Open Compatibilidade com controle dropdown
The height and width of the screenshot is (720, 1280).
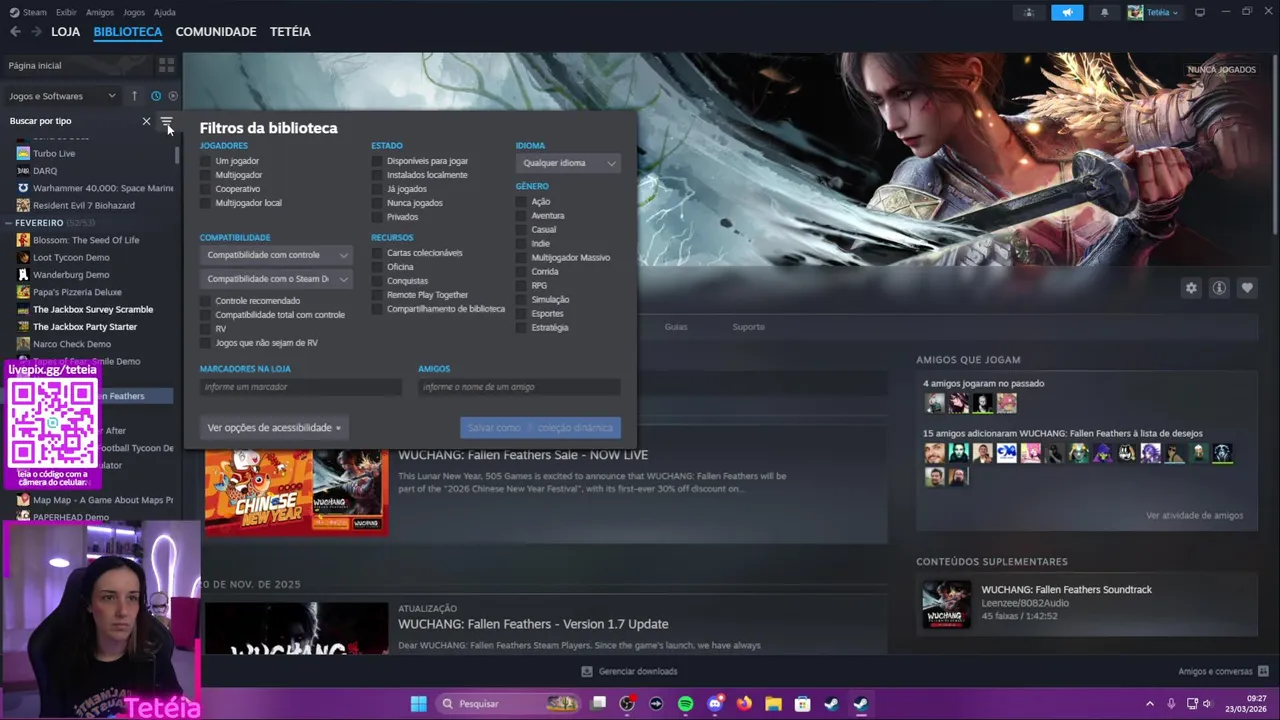coord(276,255)
